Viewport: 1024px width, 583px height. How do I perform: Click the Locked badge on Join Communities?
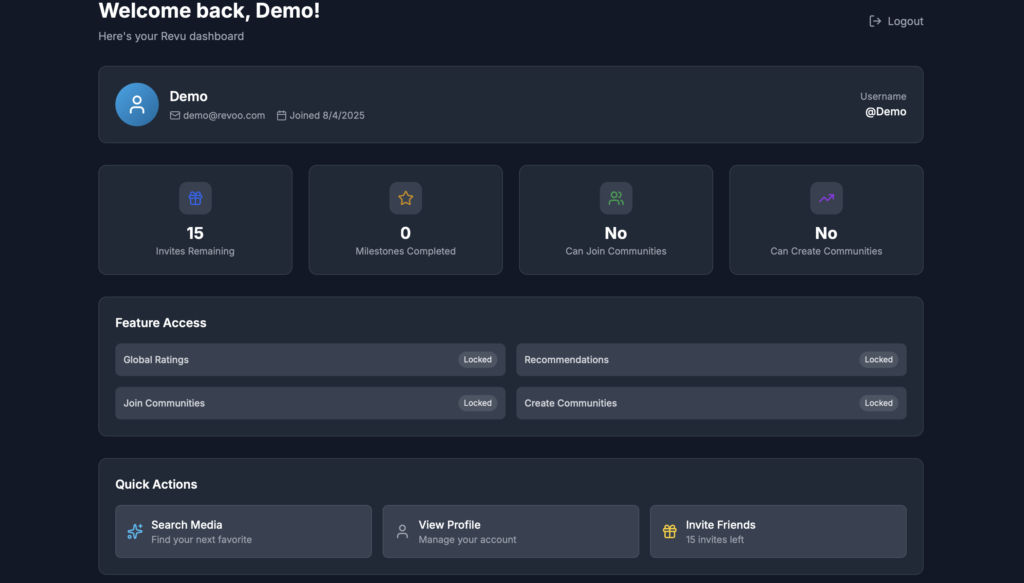(477, 403)
